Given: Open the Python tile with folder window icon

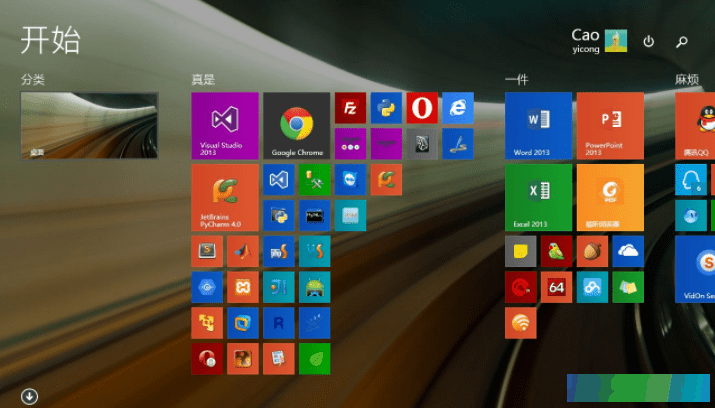Looking at the screenshot, I should click(x=279, y=216).
